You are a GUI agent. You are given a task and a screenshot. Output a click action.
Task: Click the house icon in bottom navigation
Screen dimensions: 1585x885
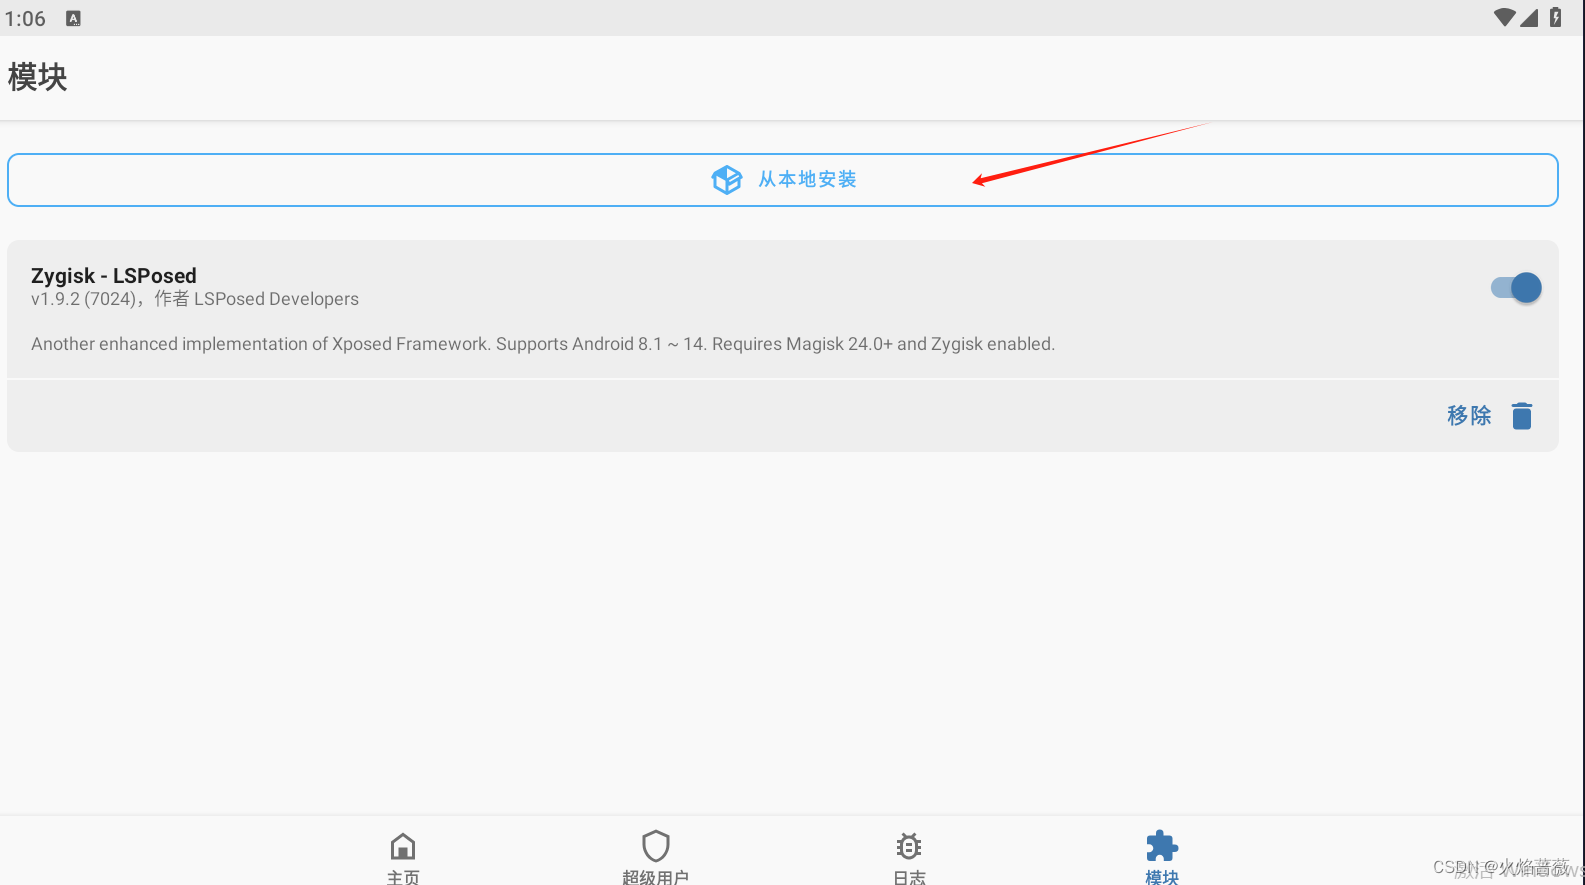403,846
